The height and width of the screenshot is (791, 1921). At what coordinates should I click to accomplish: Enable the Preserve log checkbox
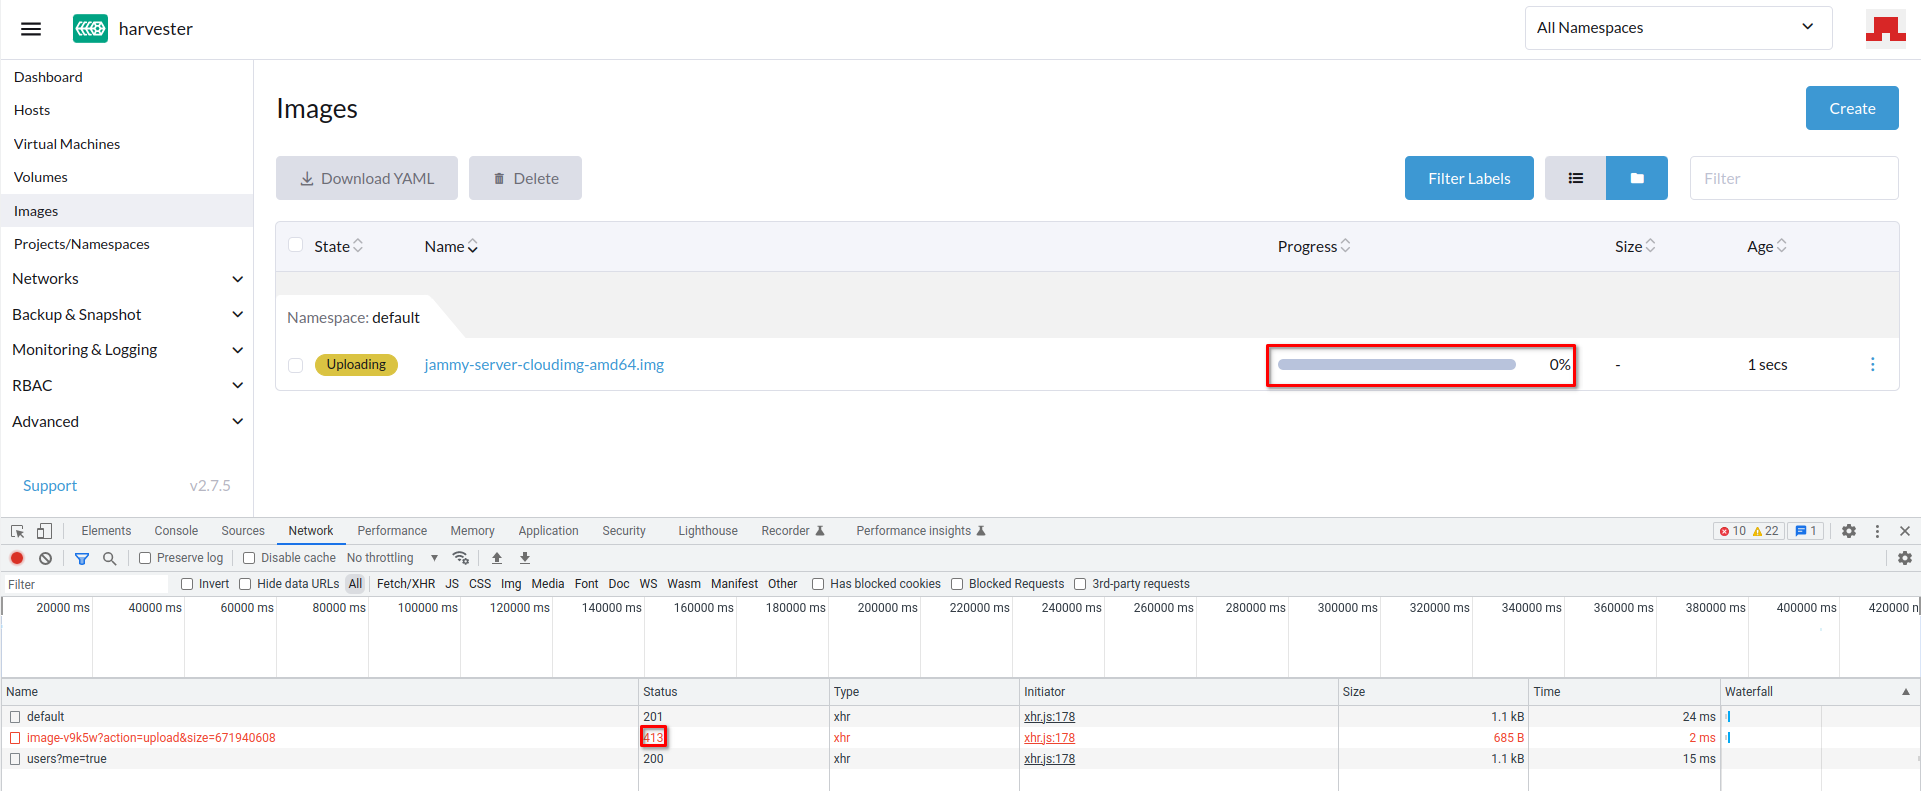tap(145, 558)
